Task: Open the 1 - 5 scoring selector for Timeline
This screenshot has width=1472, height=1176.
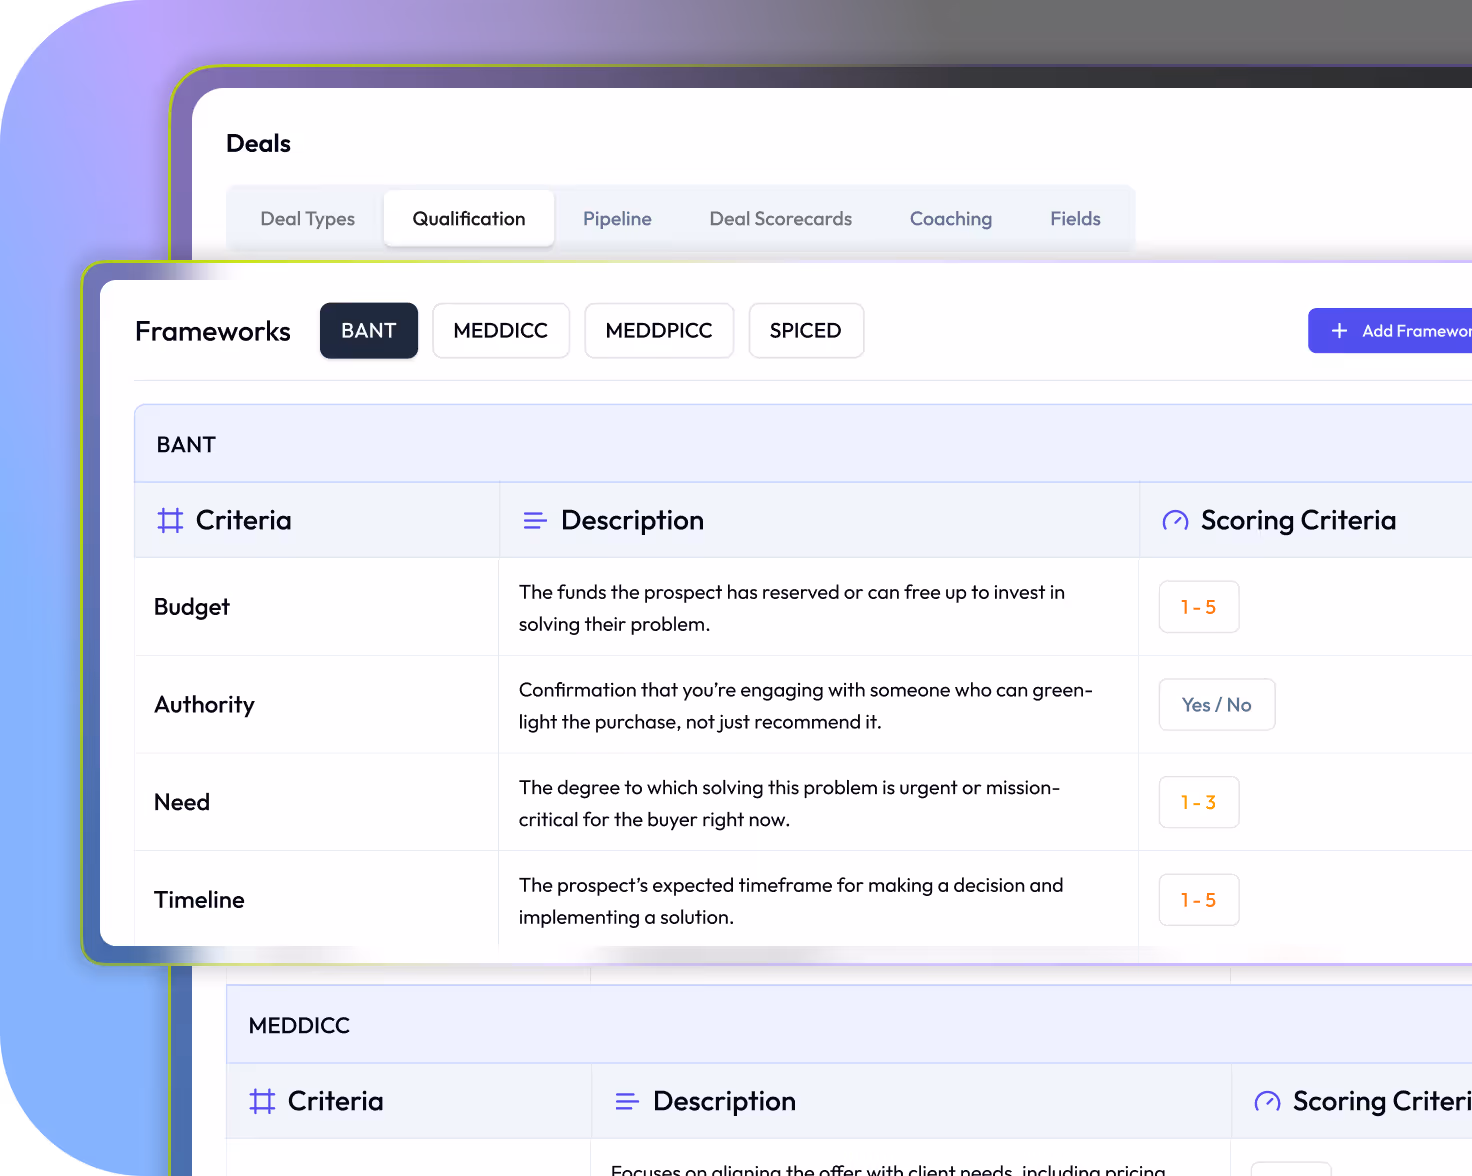Action: [x=1198, y=899]
